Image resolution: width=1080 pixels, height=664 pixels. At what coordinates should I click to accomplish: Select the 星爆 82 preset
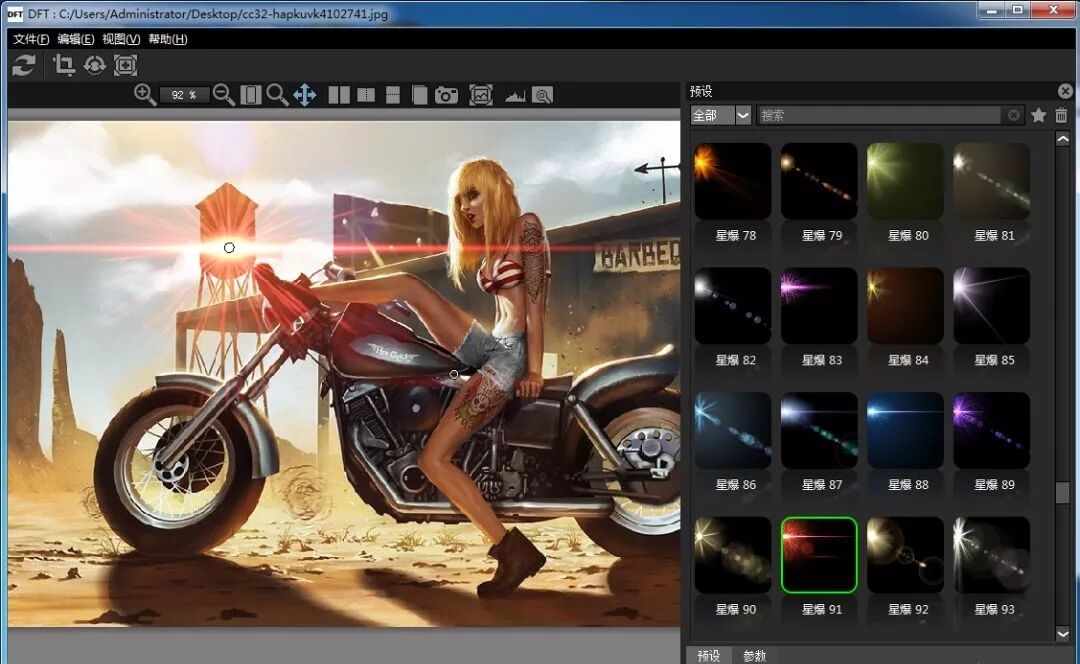coord(733,306)
